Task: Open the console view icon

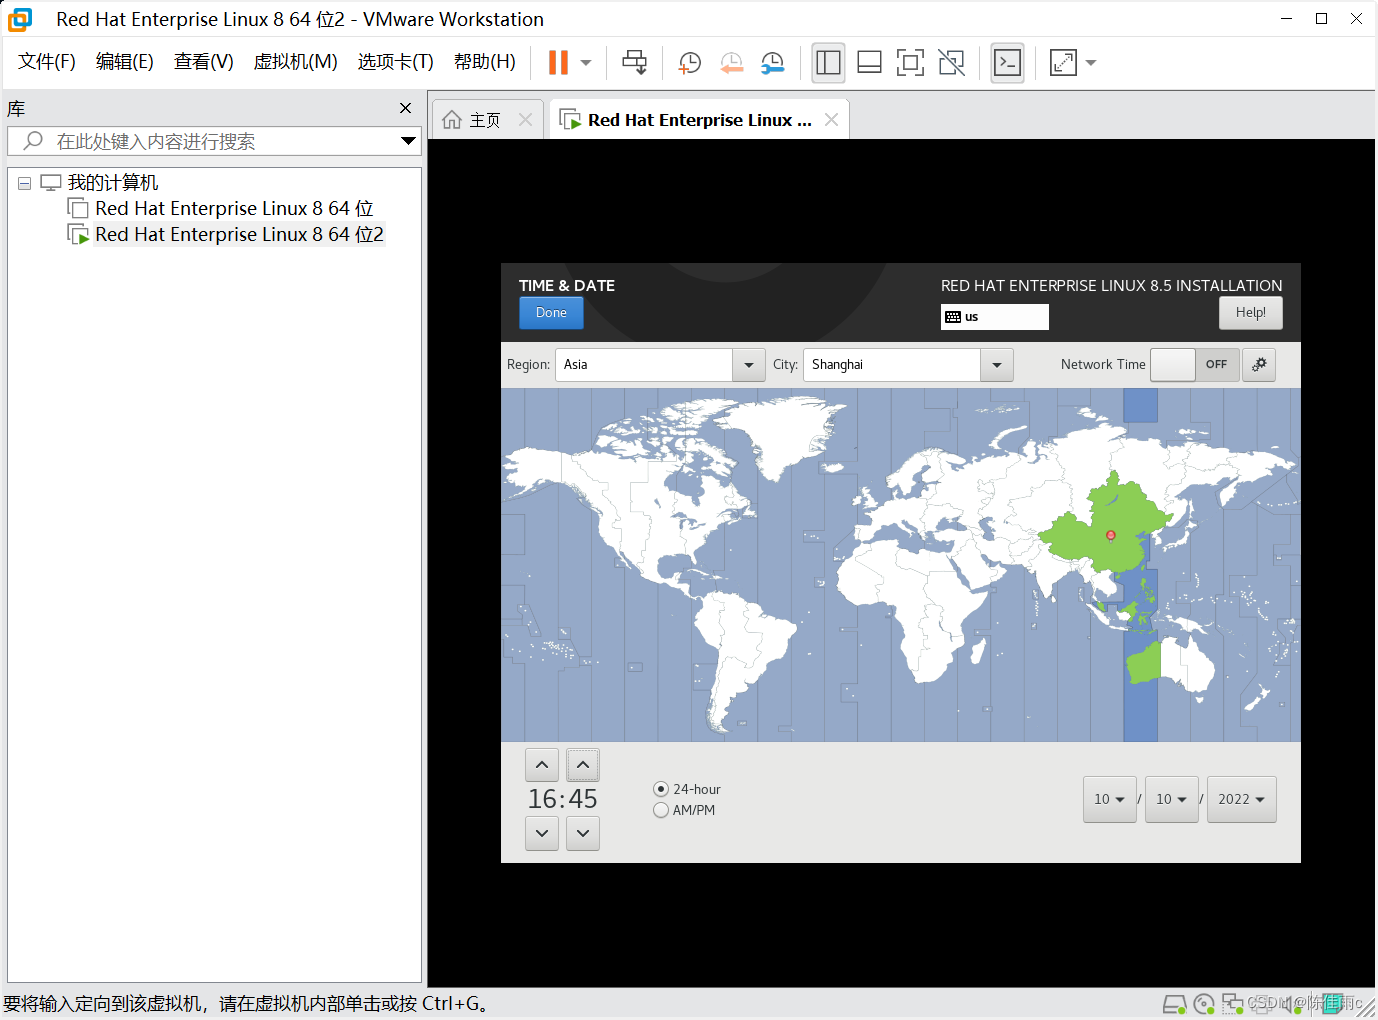Action: [x=1007, y=63]
